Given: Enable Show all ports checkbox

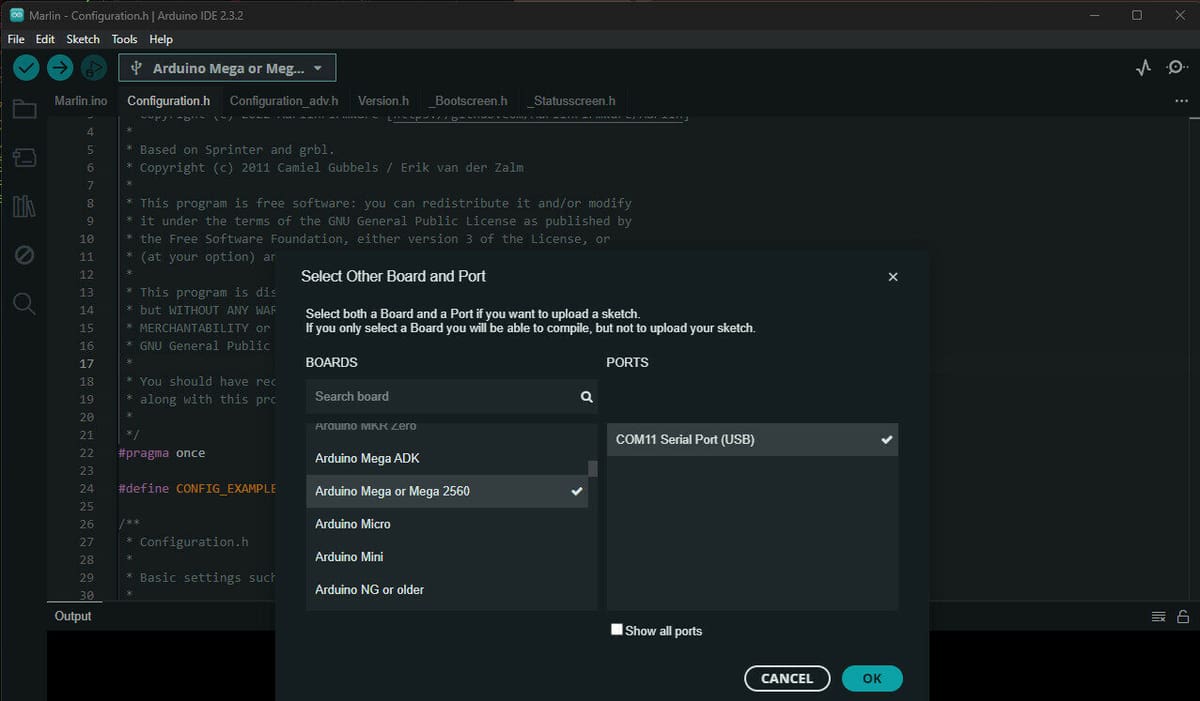Looking at the screenshot, I should coord(617,630).
